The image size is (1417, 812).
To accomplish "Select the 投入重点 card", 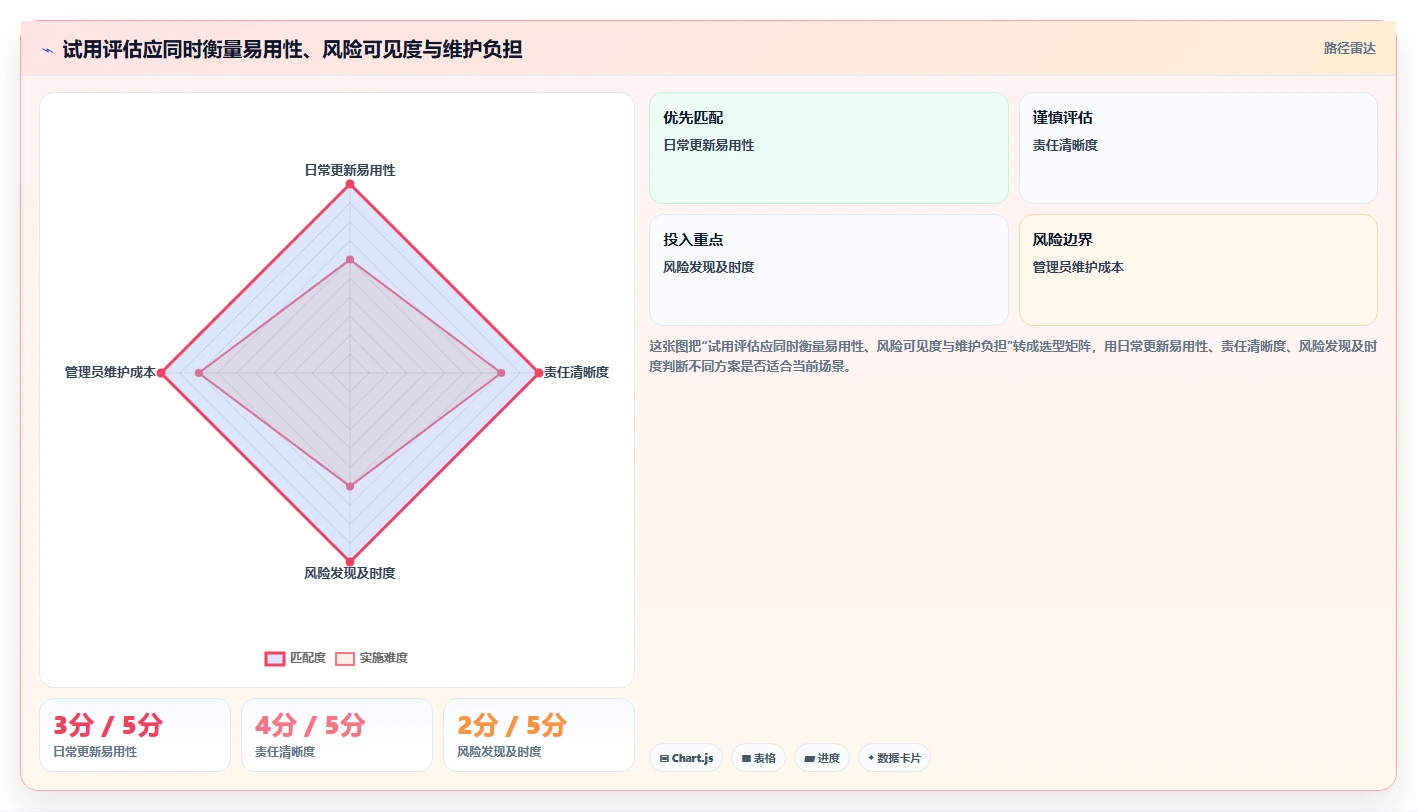I will click(829, 270).
